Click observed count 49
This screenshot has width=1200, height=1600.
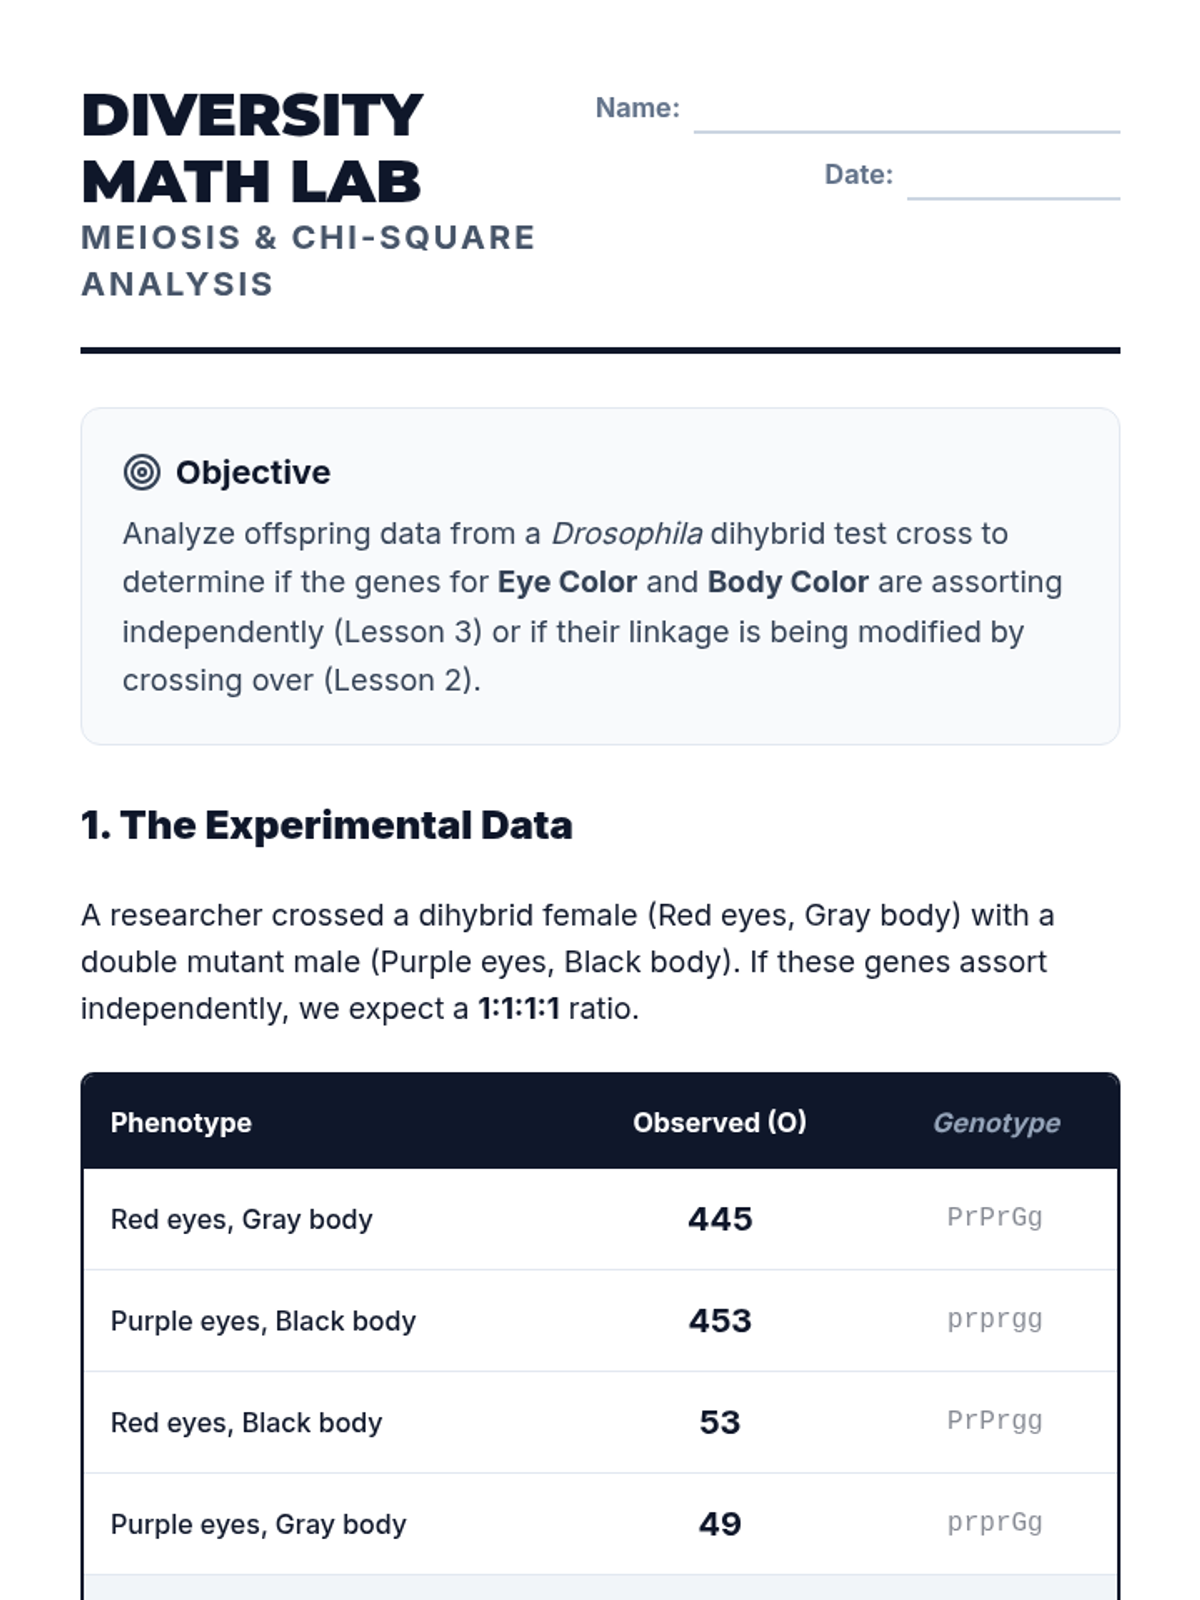click(x=720, y=1523)
